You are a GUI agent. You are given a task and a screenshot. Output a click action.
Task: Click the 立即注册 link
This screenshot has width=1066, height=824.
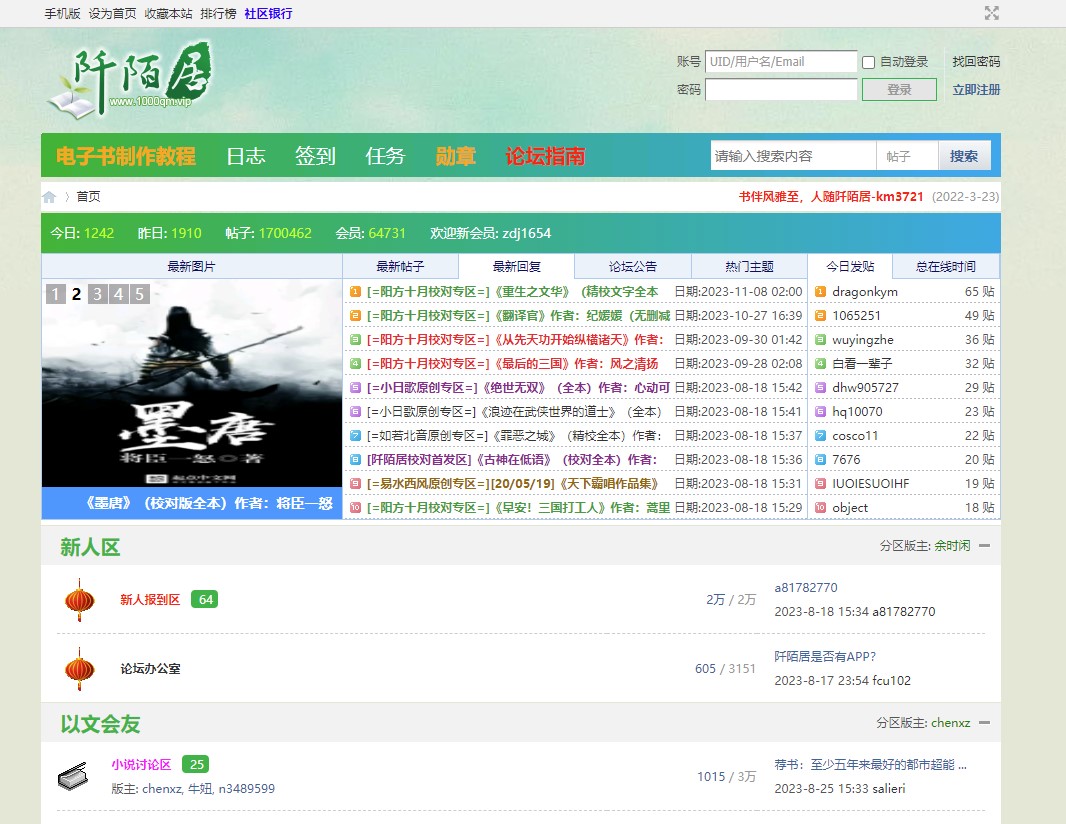click(975, 90)
